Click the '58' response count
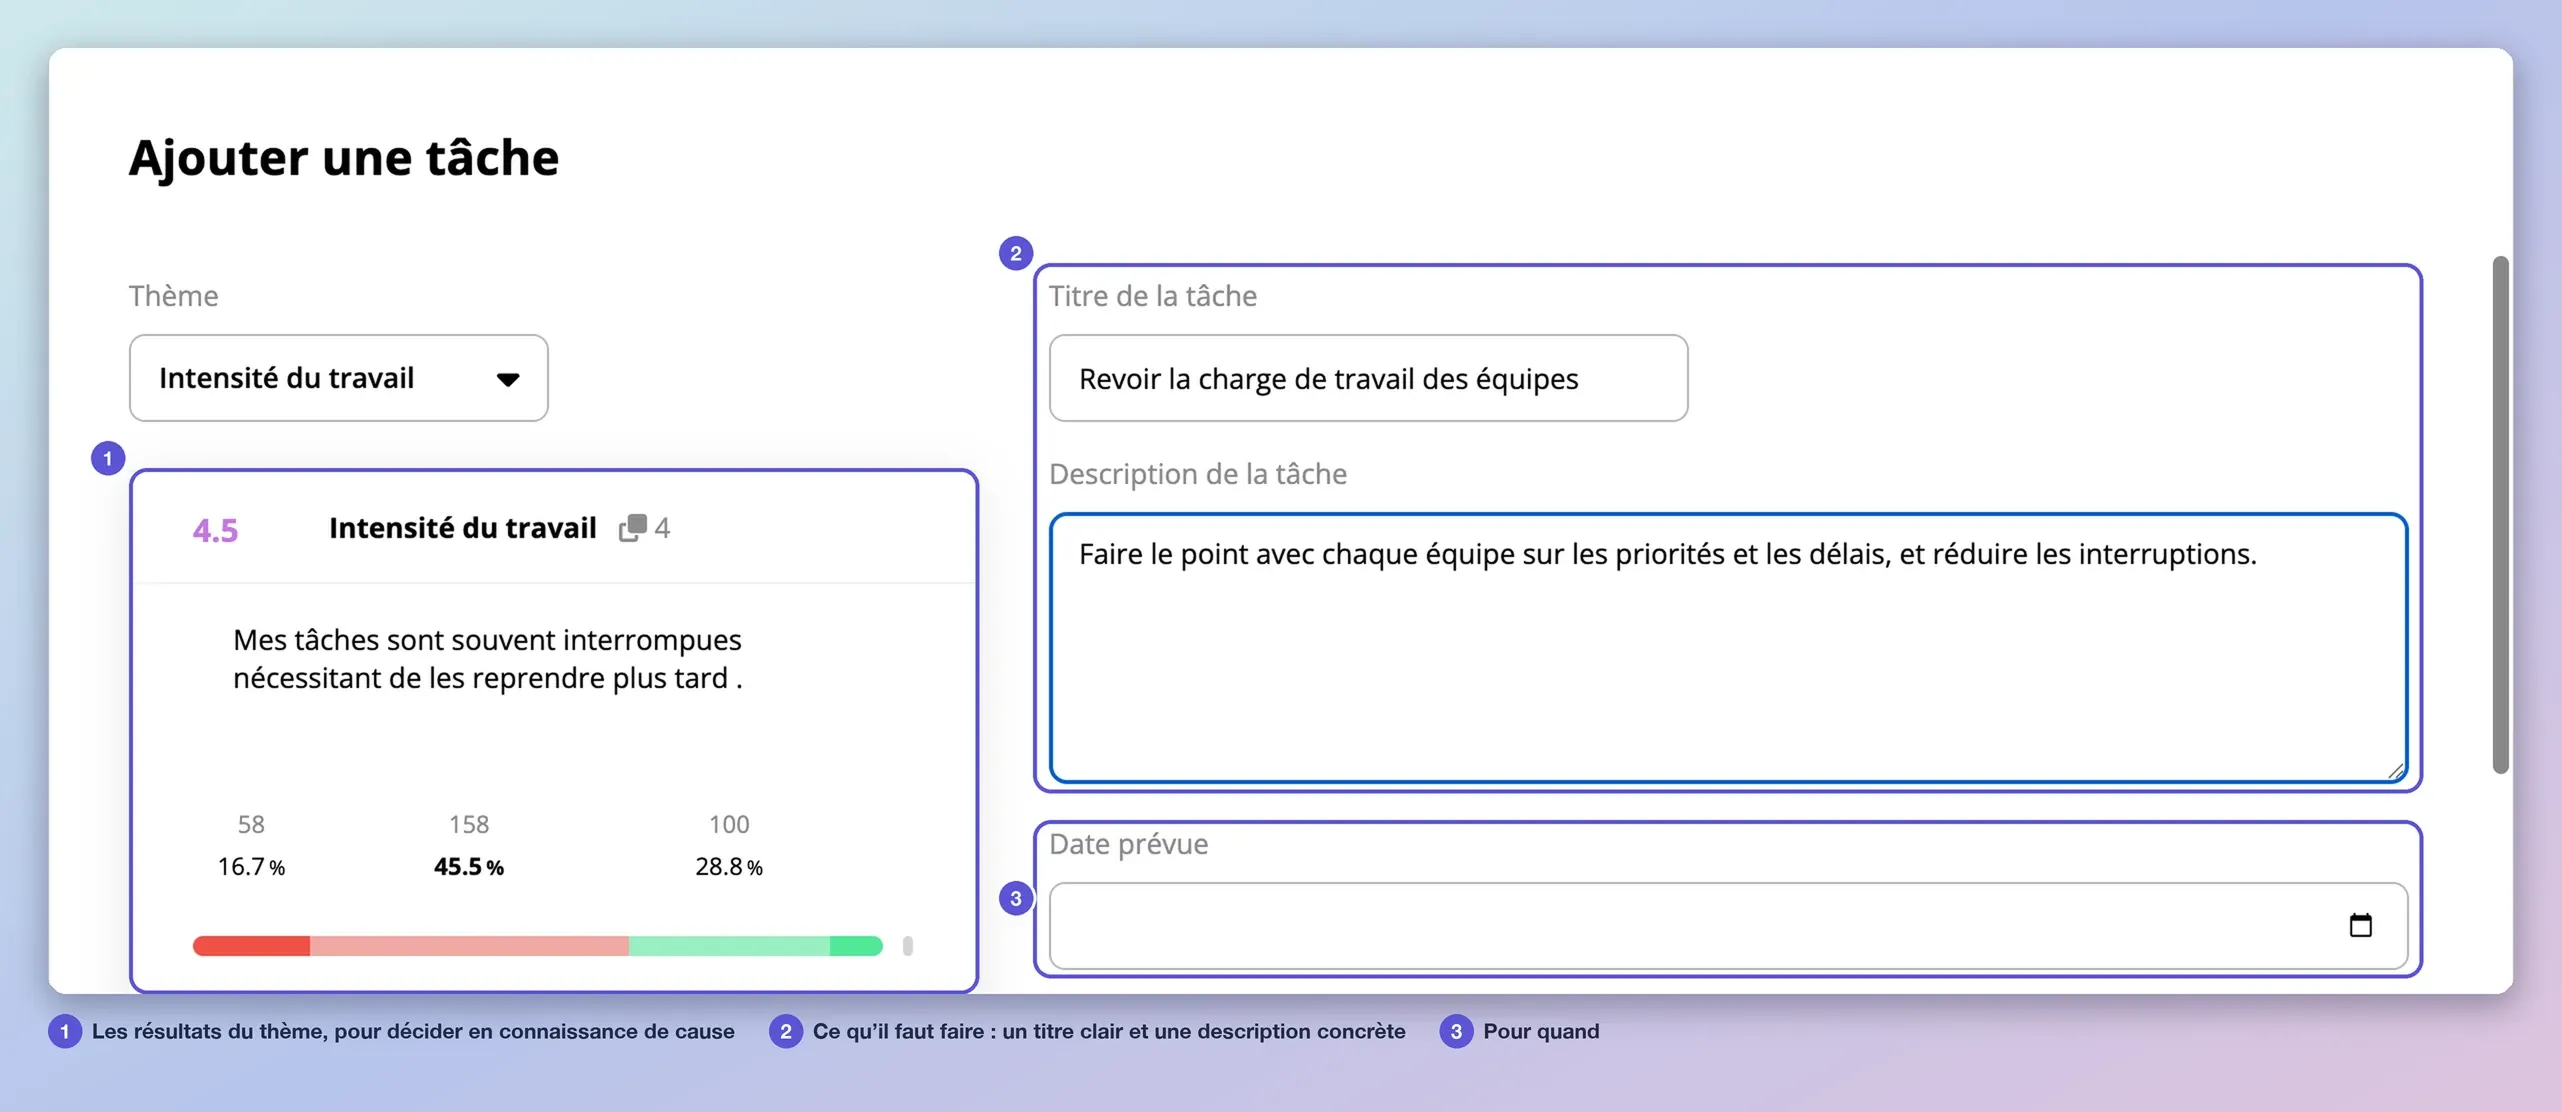This screenshot has width=2562, height=1112. pos(251,824)
